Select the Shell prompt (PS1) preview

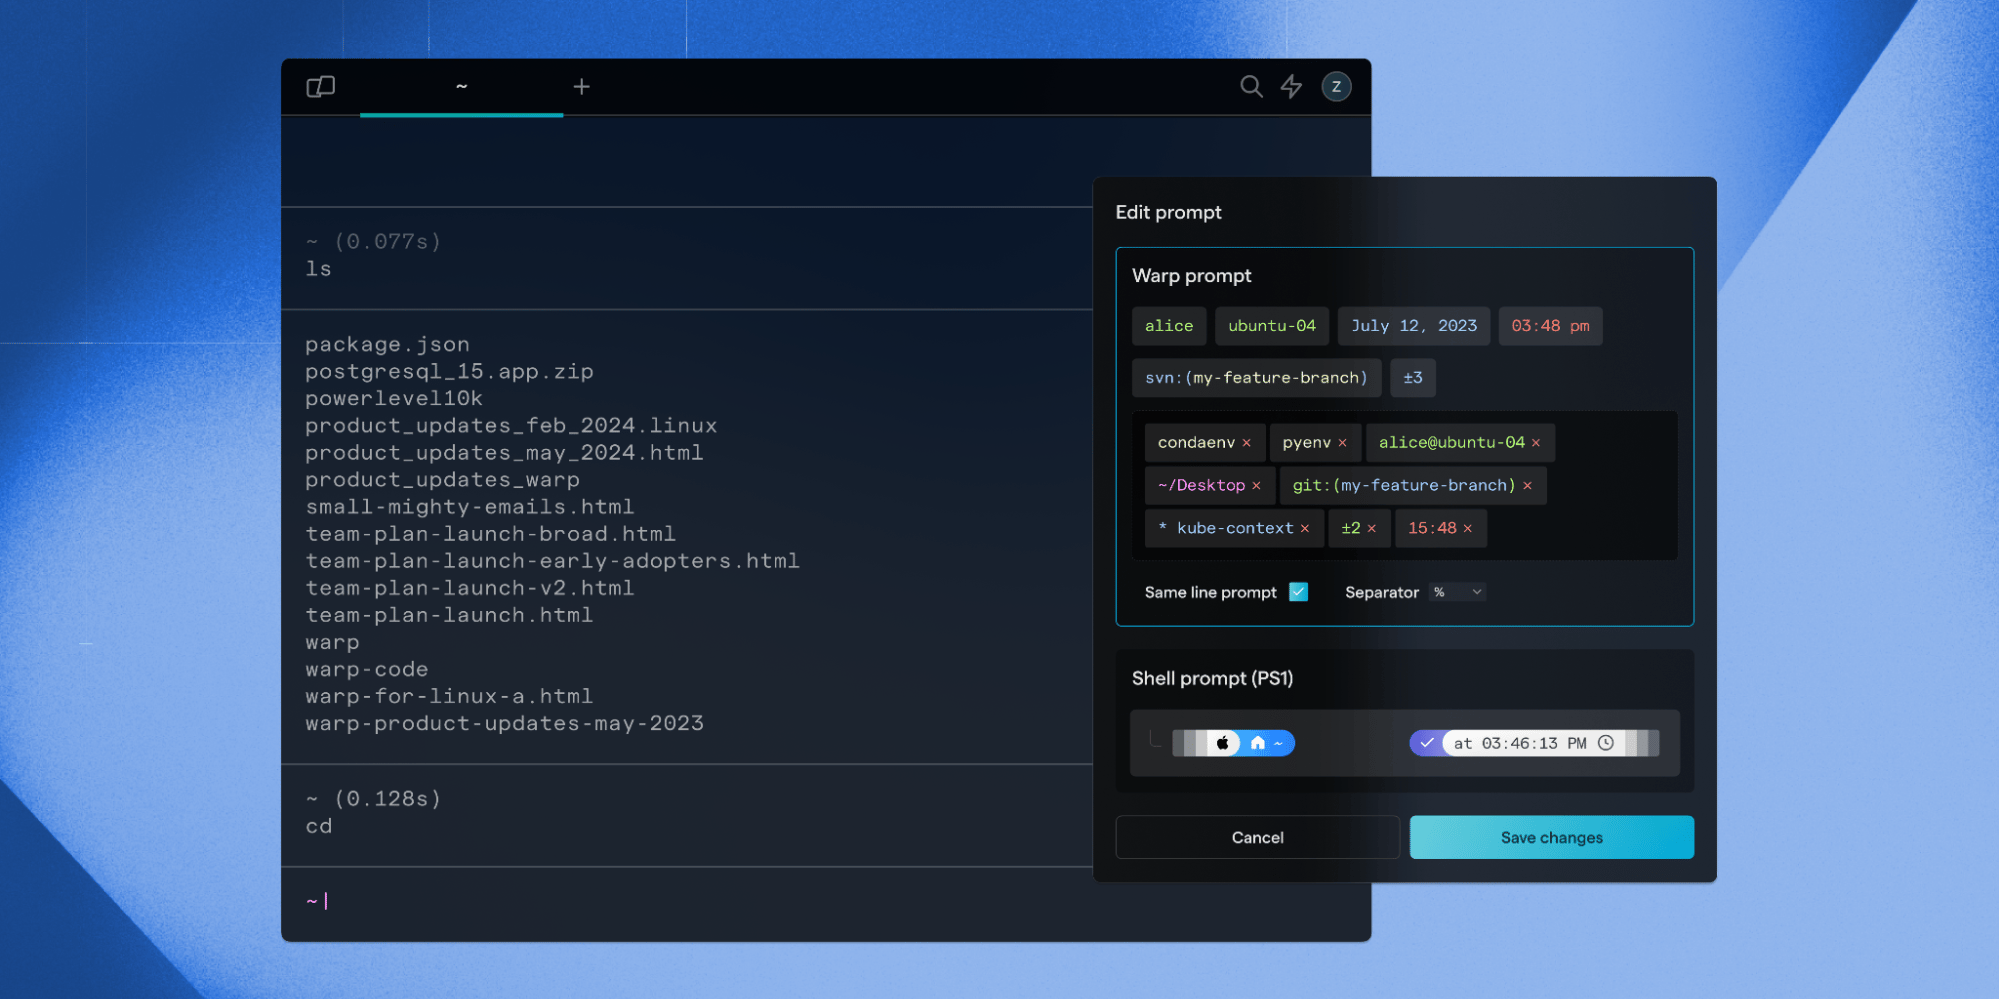coord(1404,743)
